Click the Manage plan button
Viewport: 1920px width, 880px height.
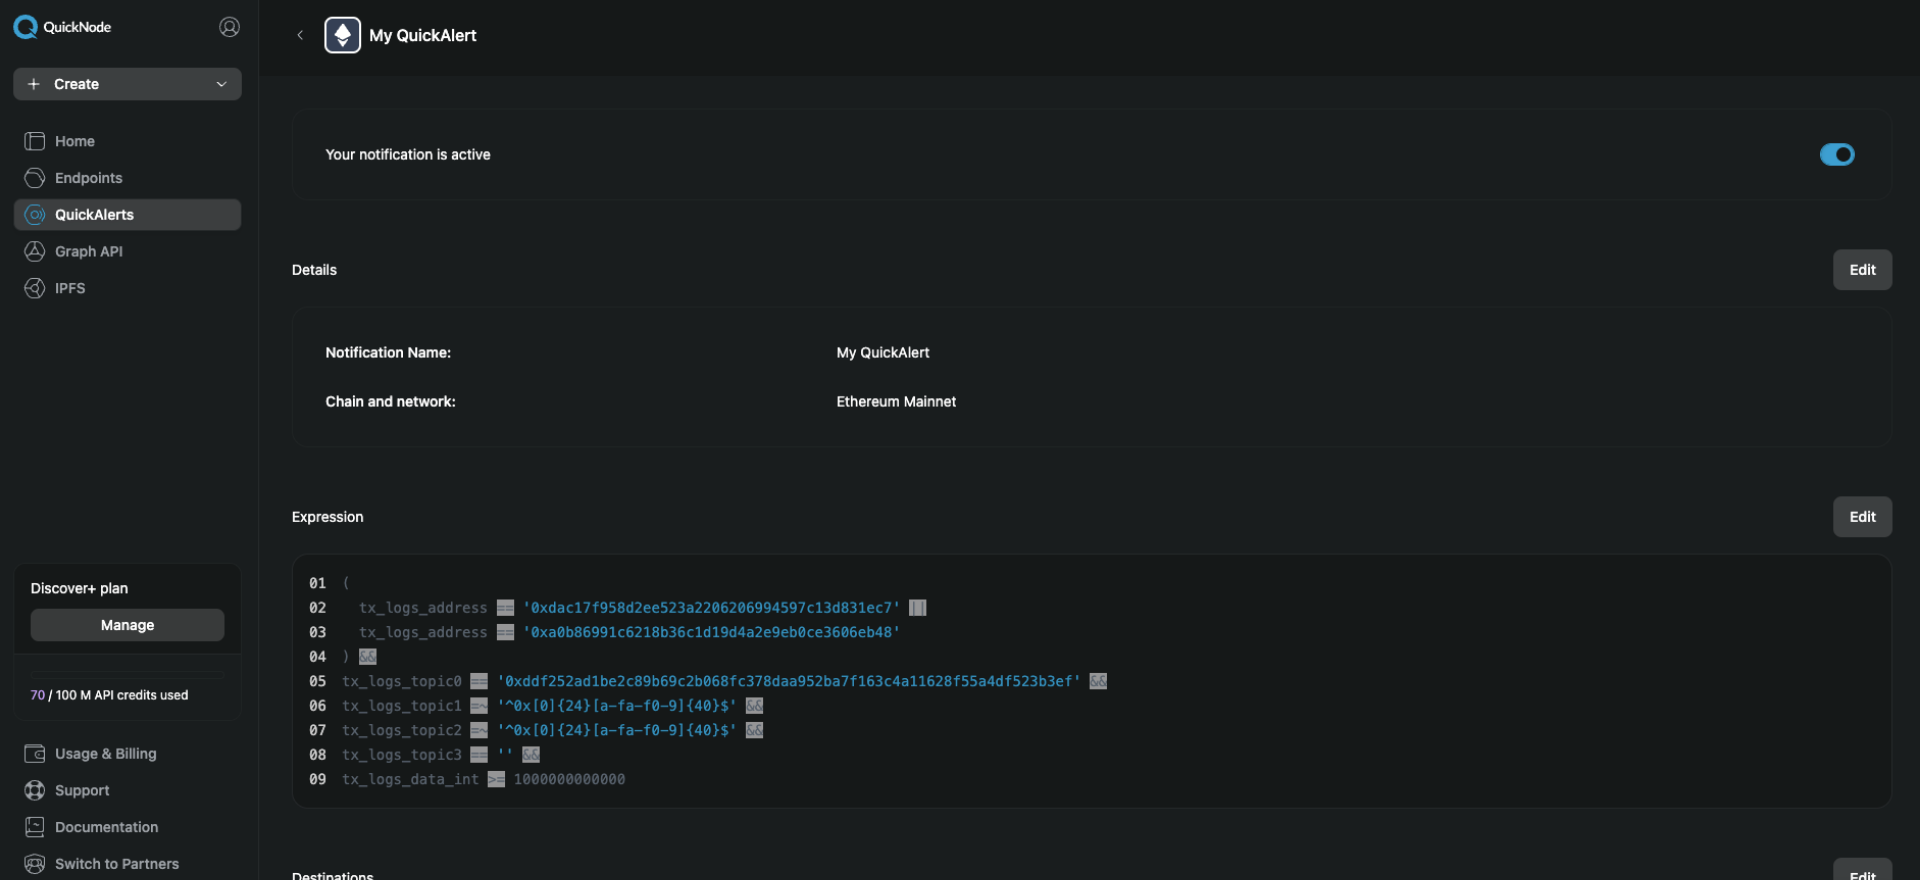click(127, 625)
